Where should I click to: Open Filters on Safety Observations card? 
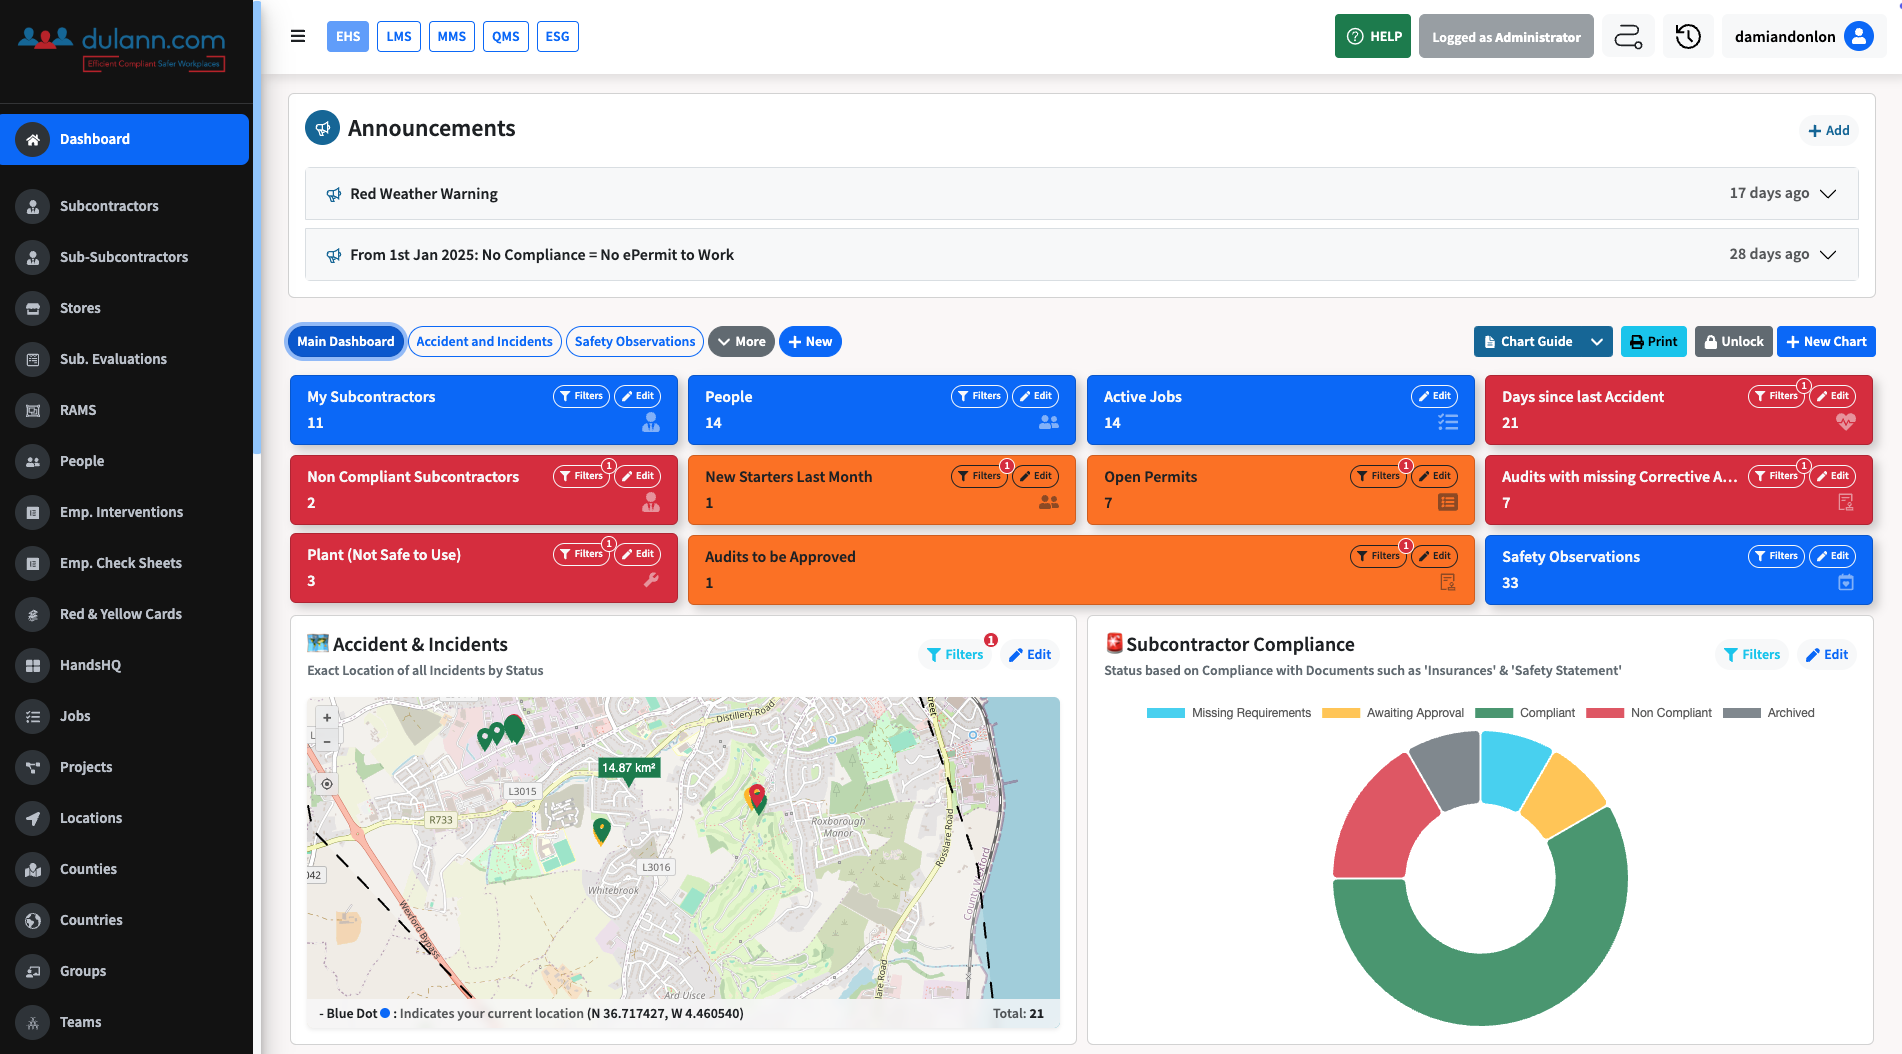click(x=1776, y=556)
